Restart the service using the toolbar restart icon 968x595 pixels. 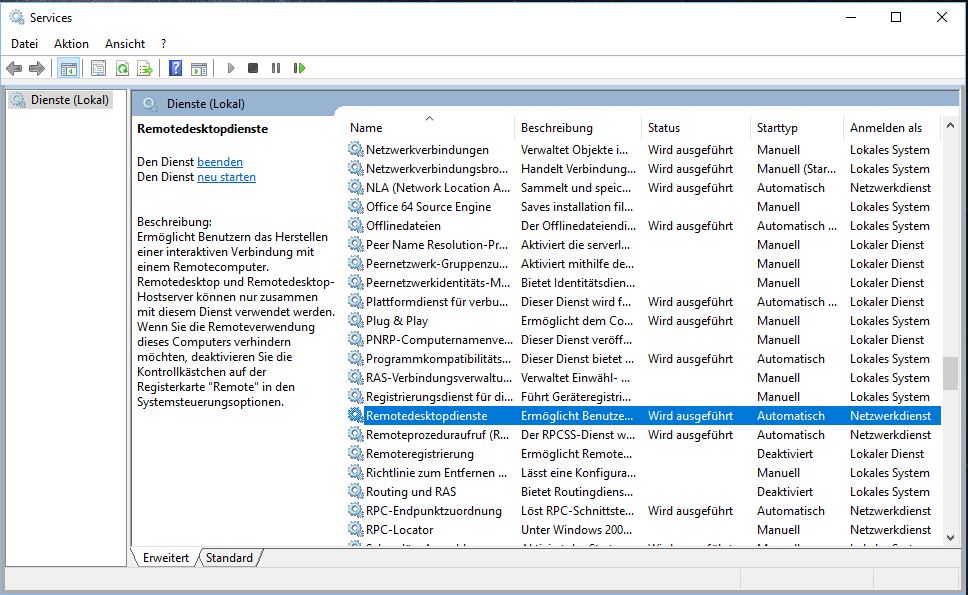point(299,68)
